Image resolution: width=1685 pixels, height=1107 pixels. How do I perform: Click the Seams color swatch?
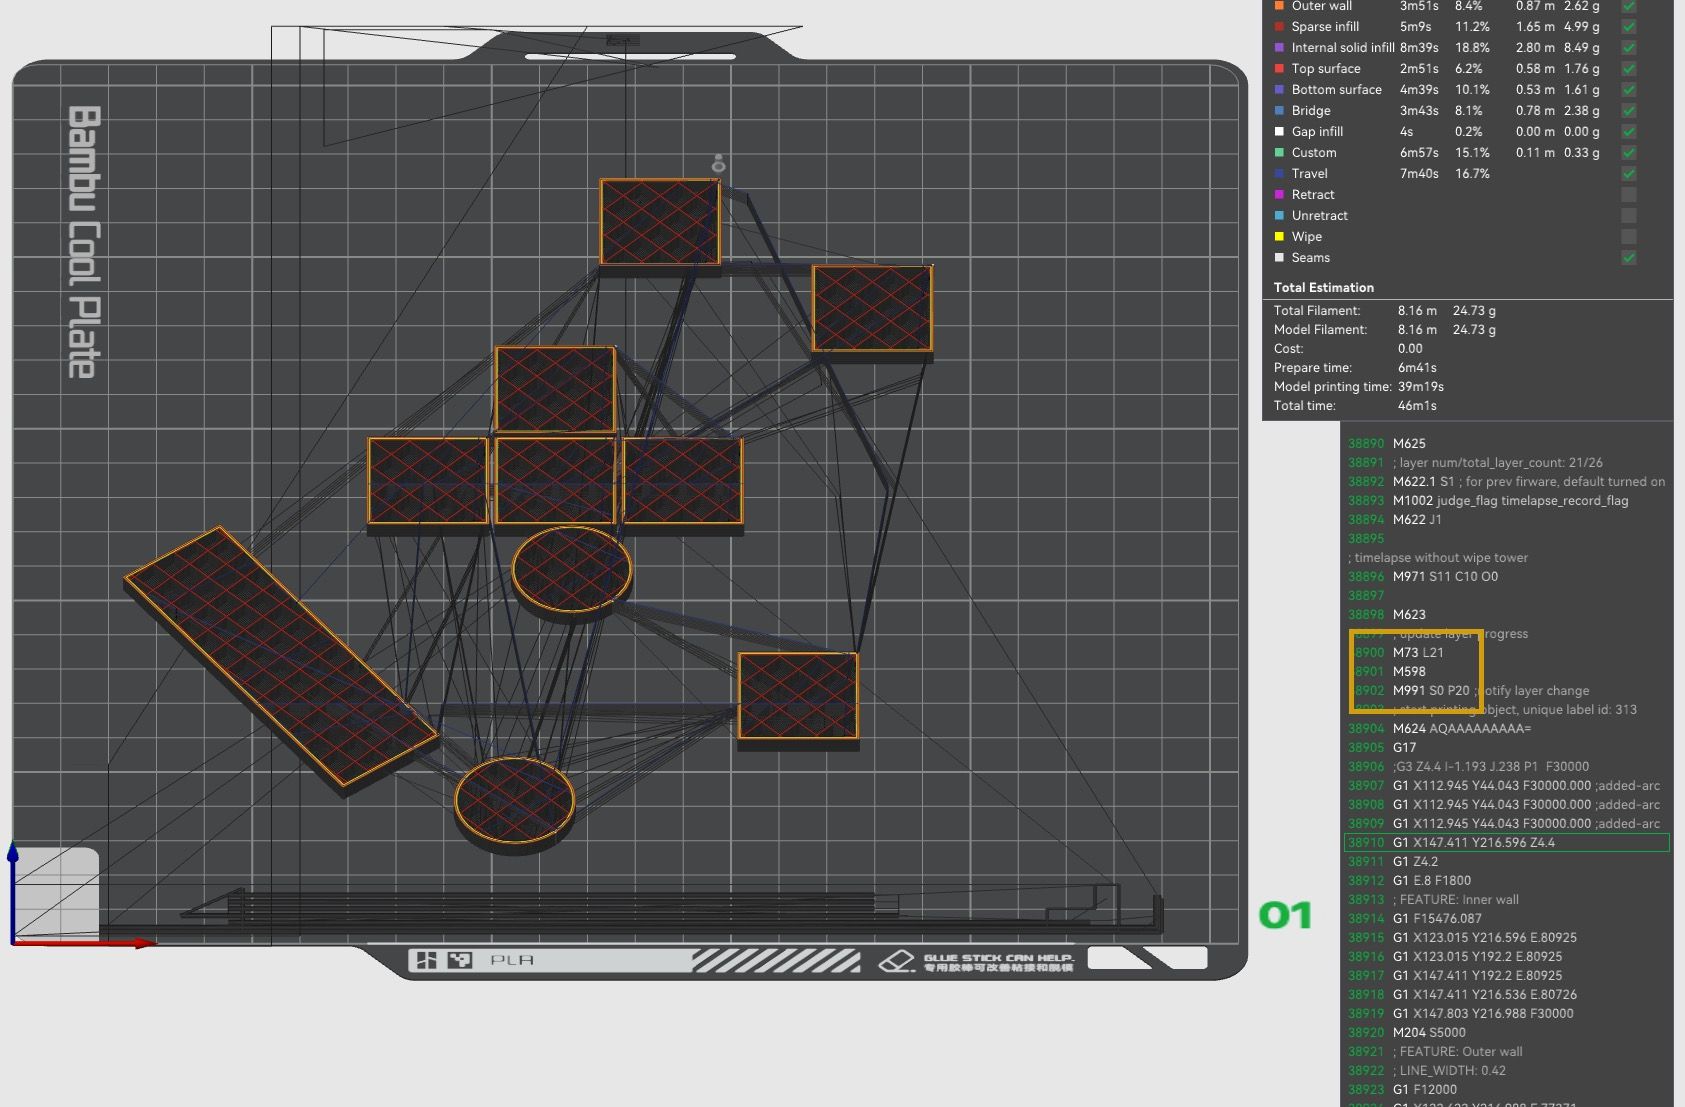[1279, 258]
